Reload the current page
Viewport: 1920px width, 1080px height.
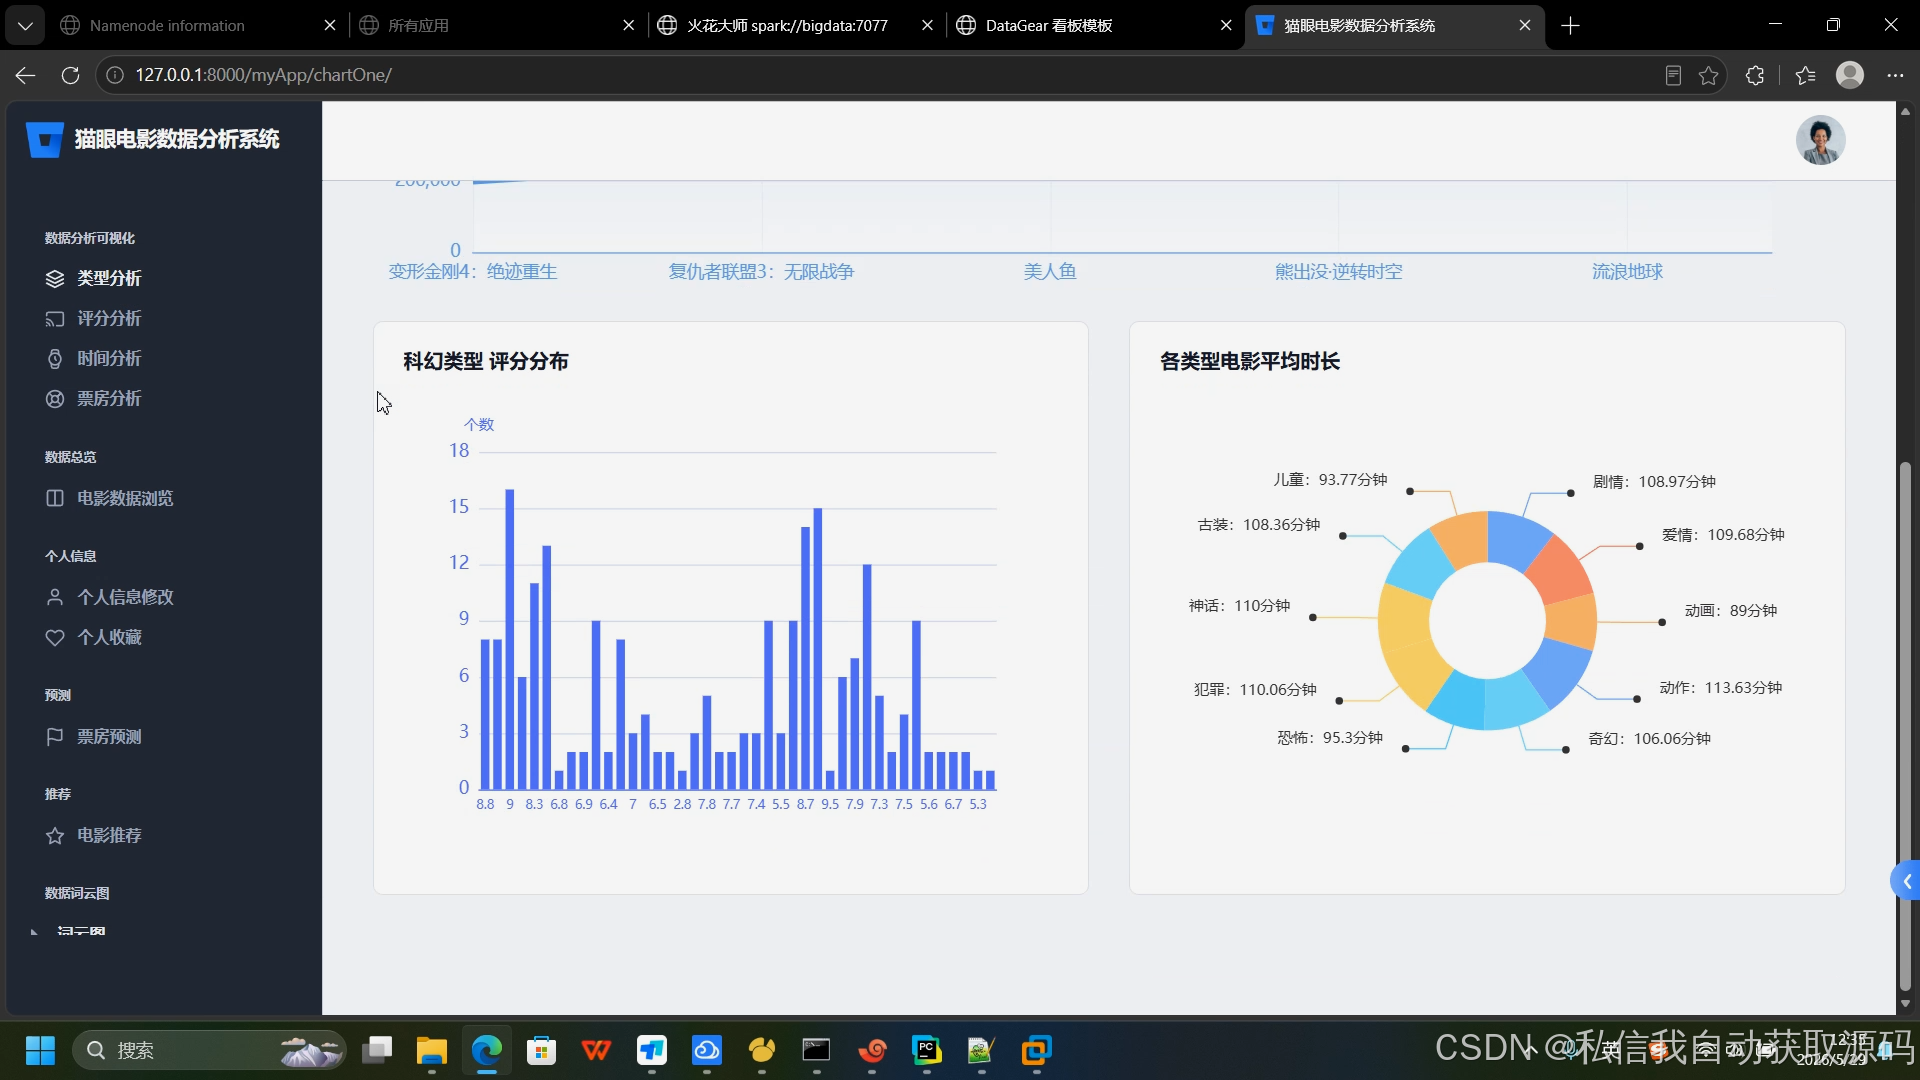70,75
